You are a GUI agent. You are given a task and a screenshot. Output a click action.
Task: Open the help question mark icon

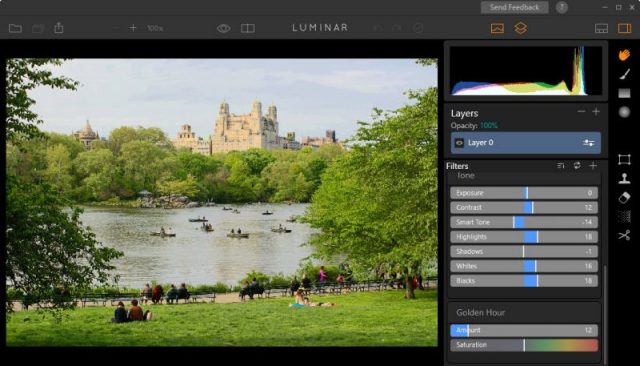pyautogui.click(x=562, y=7)
